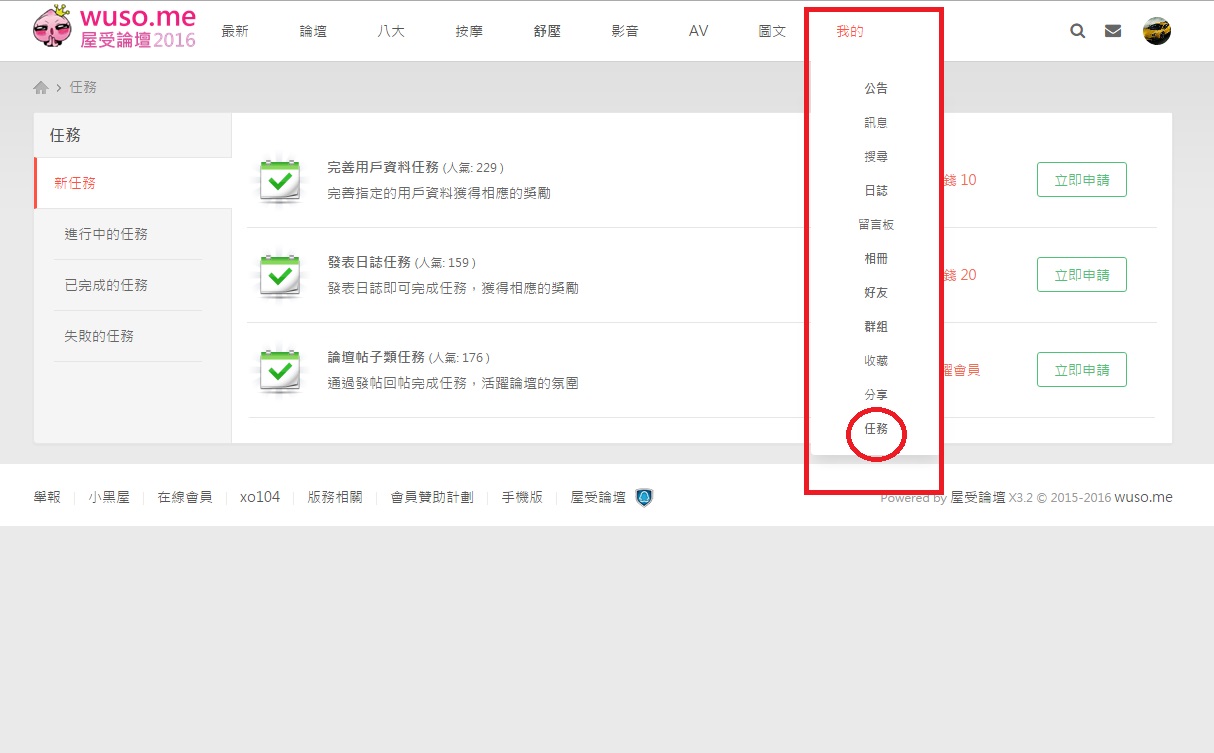Image resolution: width=1214 pixels, height=753 pixels.
Task: Apply for 完善用戶資料任務 with 立即申請
Action: click(x=1081, y=180)
